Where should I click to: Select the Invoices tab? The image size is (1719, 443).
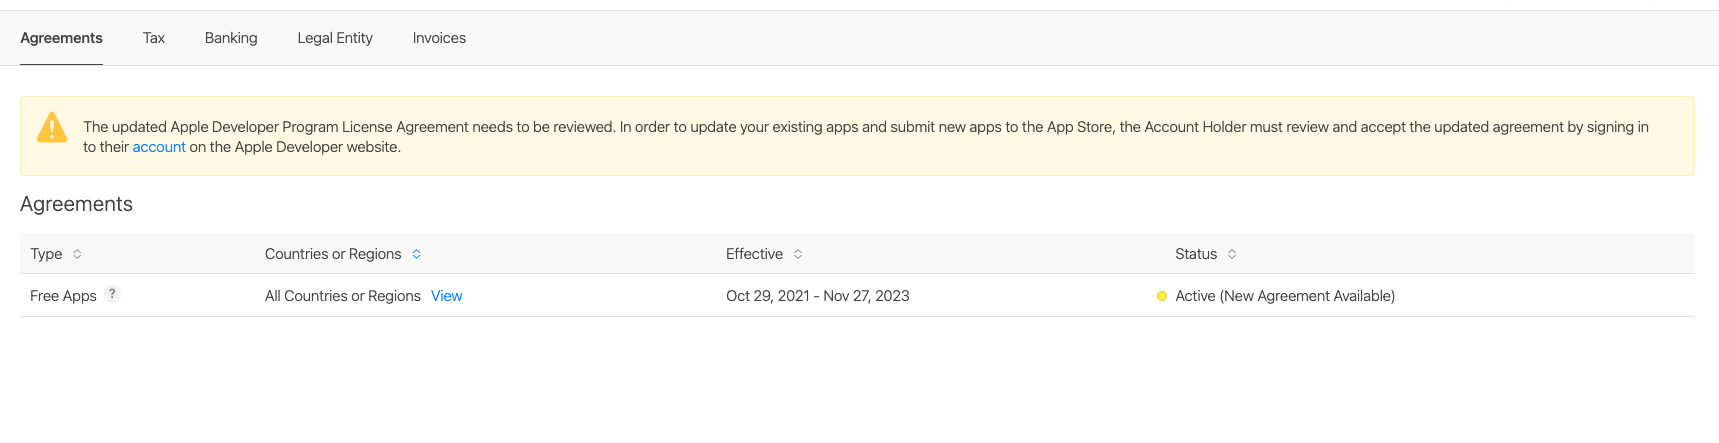click(439, 38)
